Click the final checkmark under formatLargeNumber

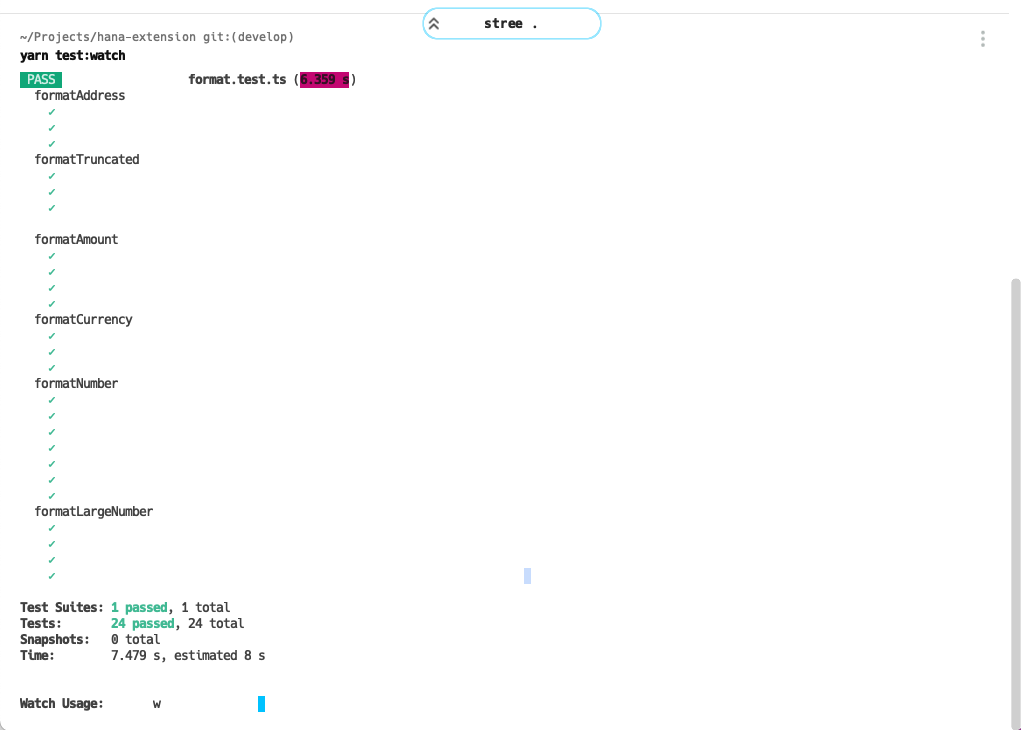point(51,576)
